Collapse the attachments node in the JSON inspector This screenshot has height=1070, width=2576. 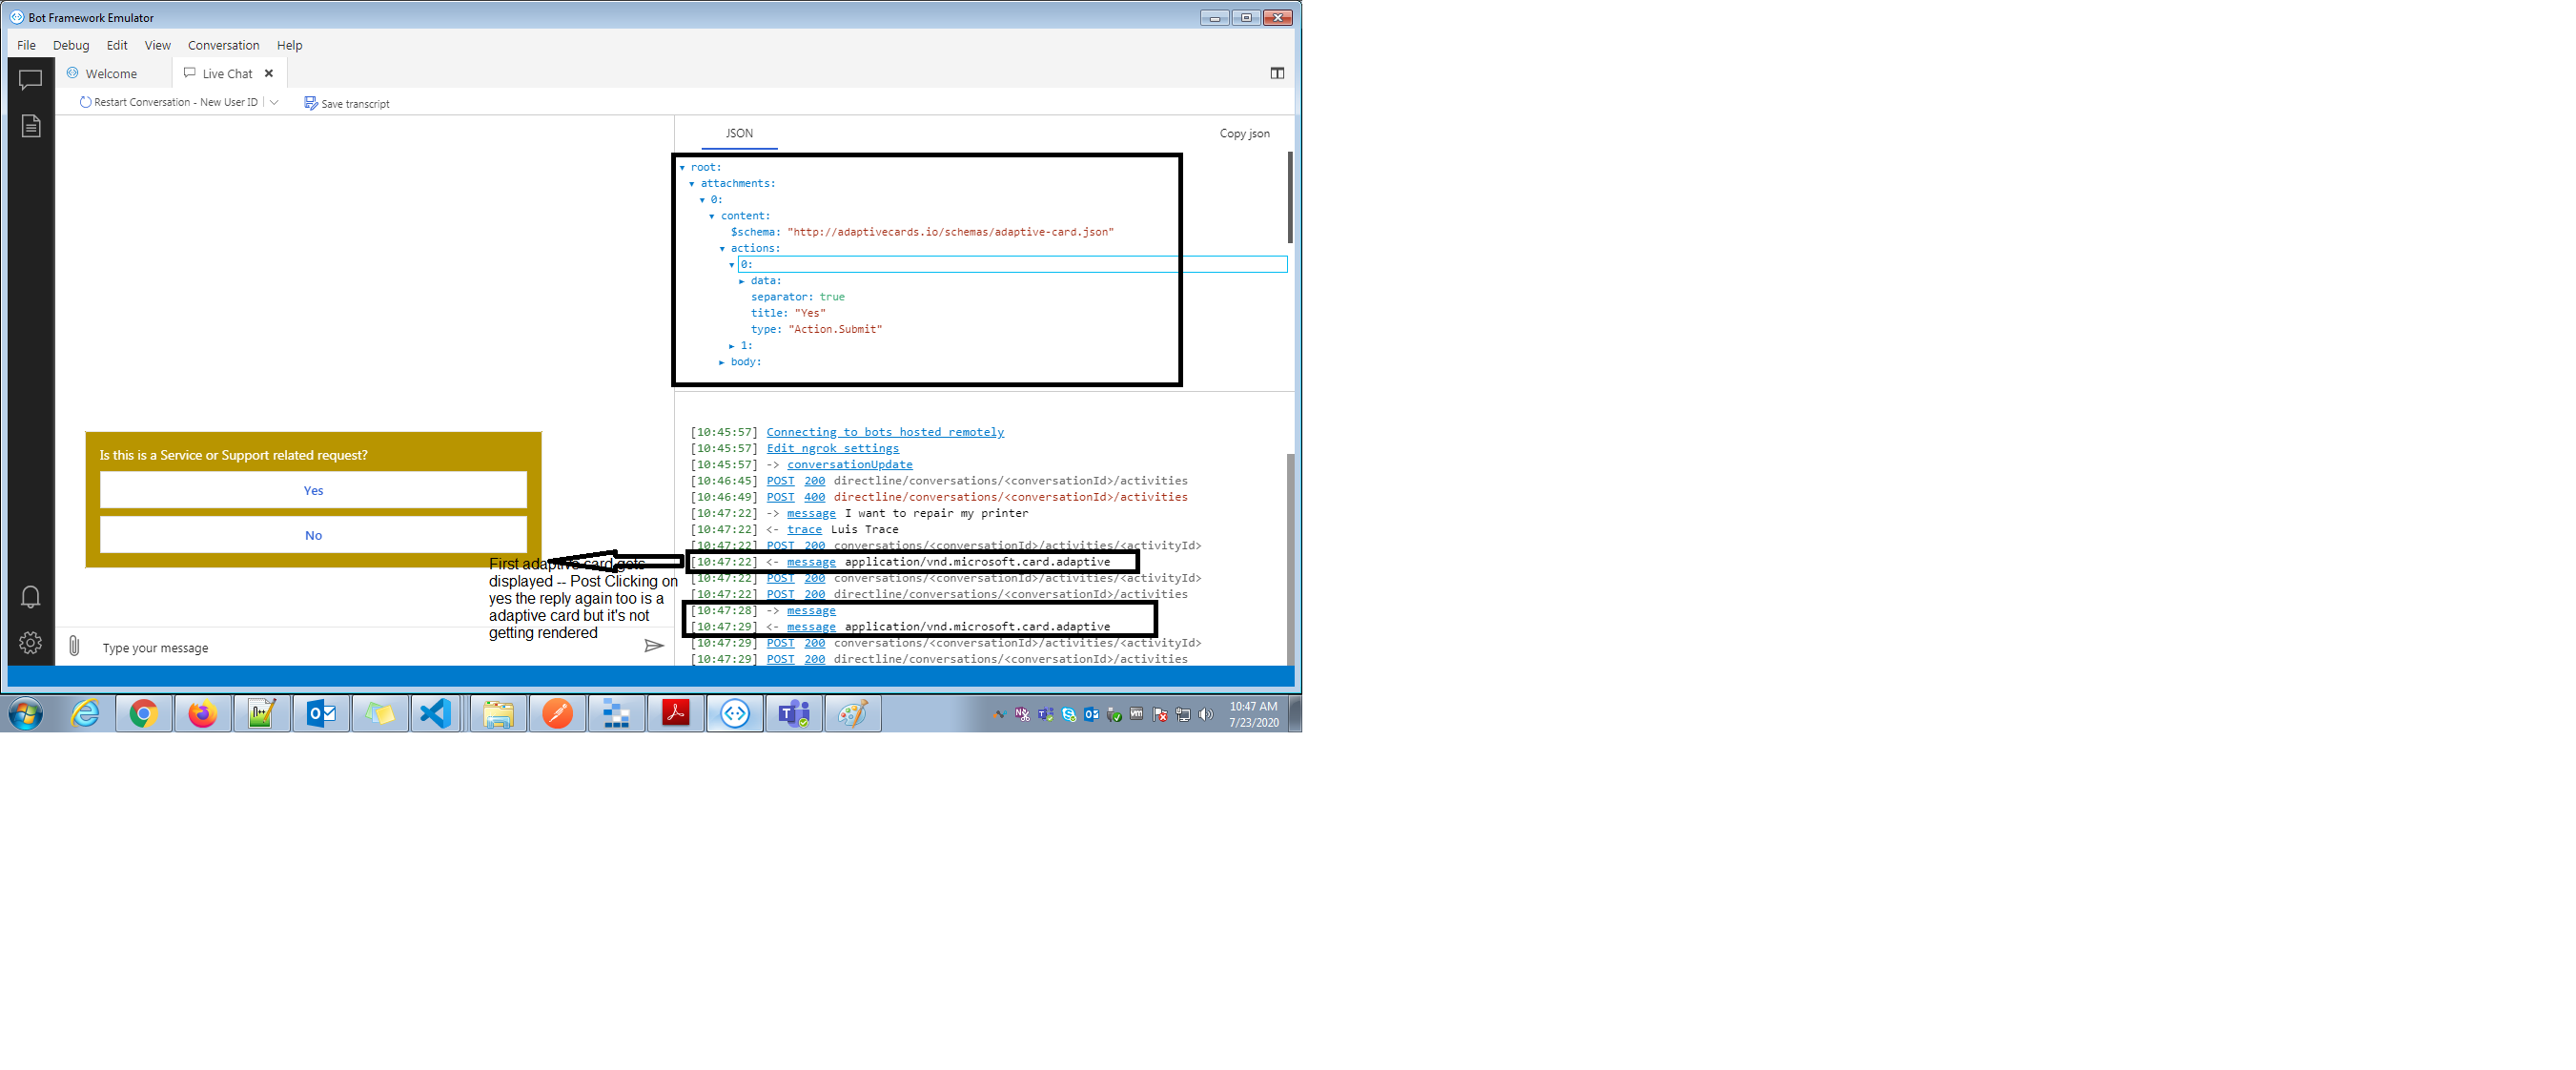tap(691, 183)
